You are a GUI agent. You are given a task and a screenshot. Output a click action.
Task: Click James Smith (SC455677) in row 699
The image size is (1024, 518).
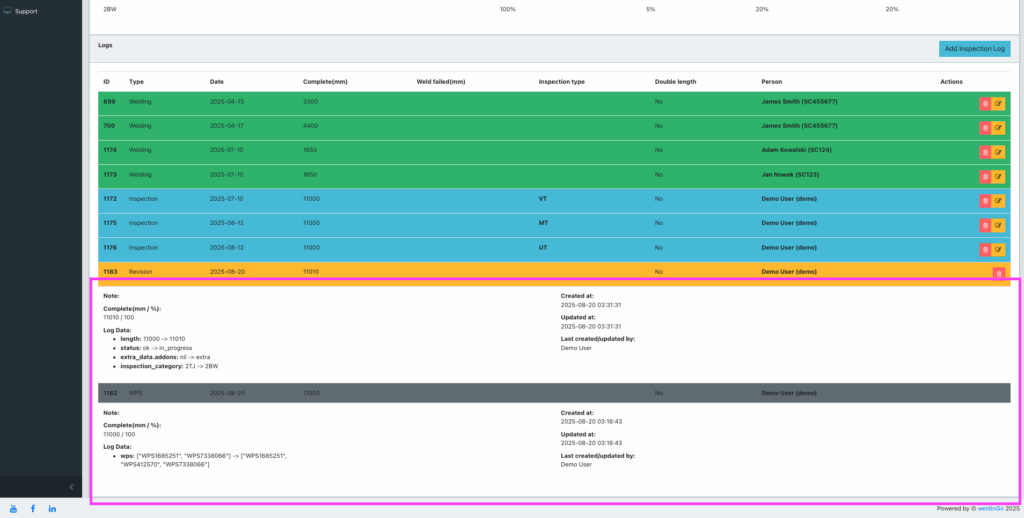pos(799,102)
